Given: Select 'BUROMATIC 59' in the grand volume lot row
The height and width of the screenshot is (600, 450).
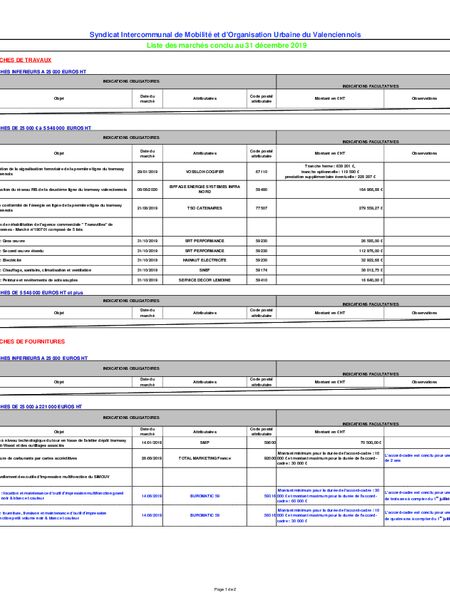Looking at the screenshot, I should pyautogui.click(x=205, y=496).
